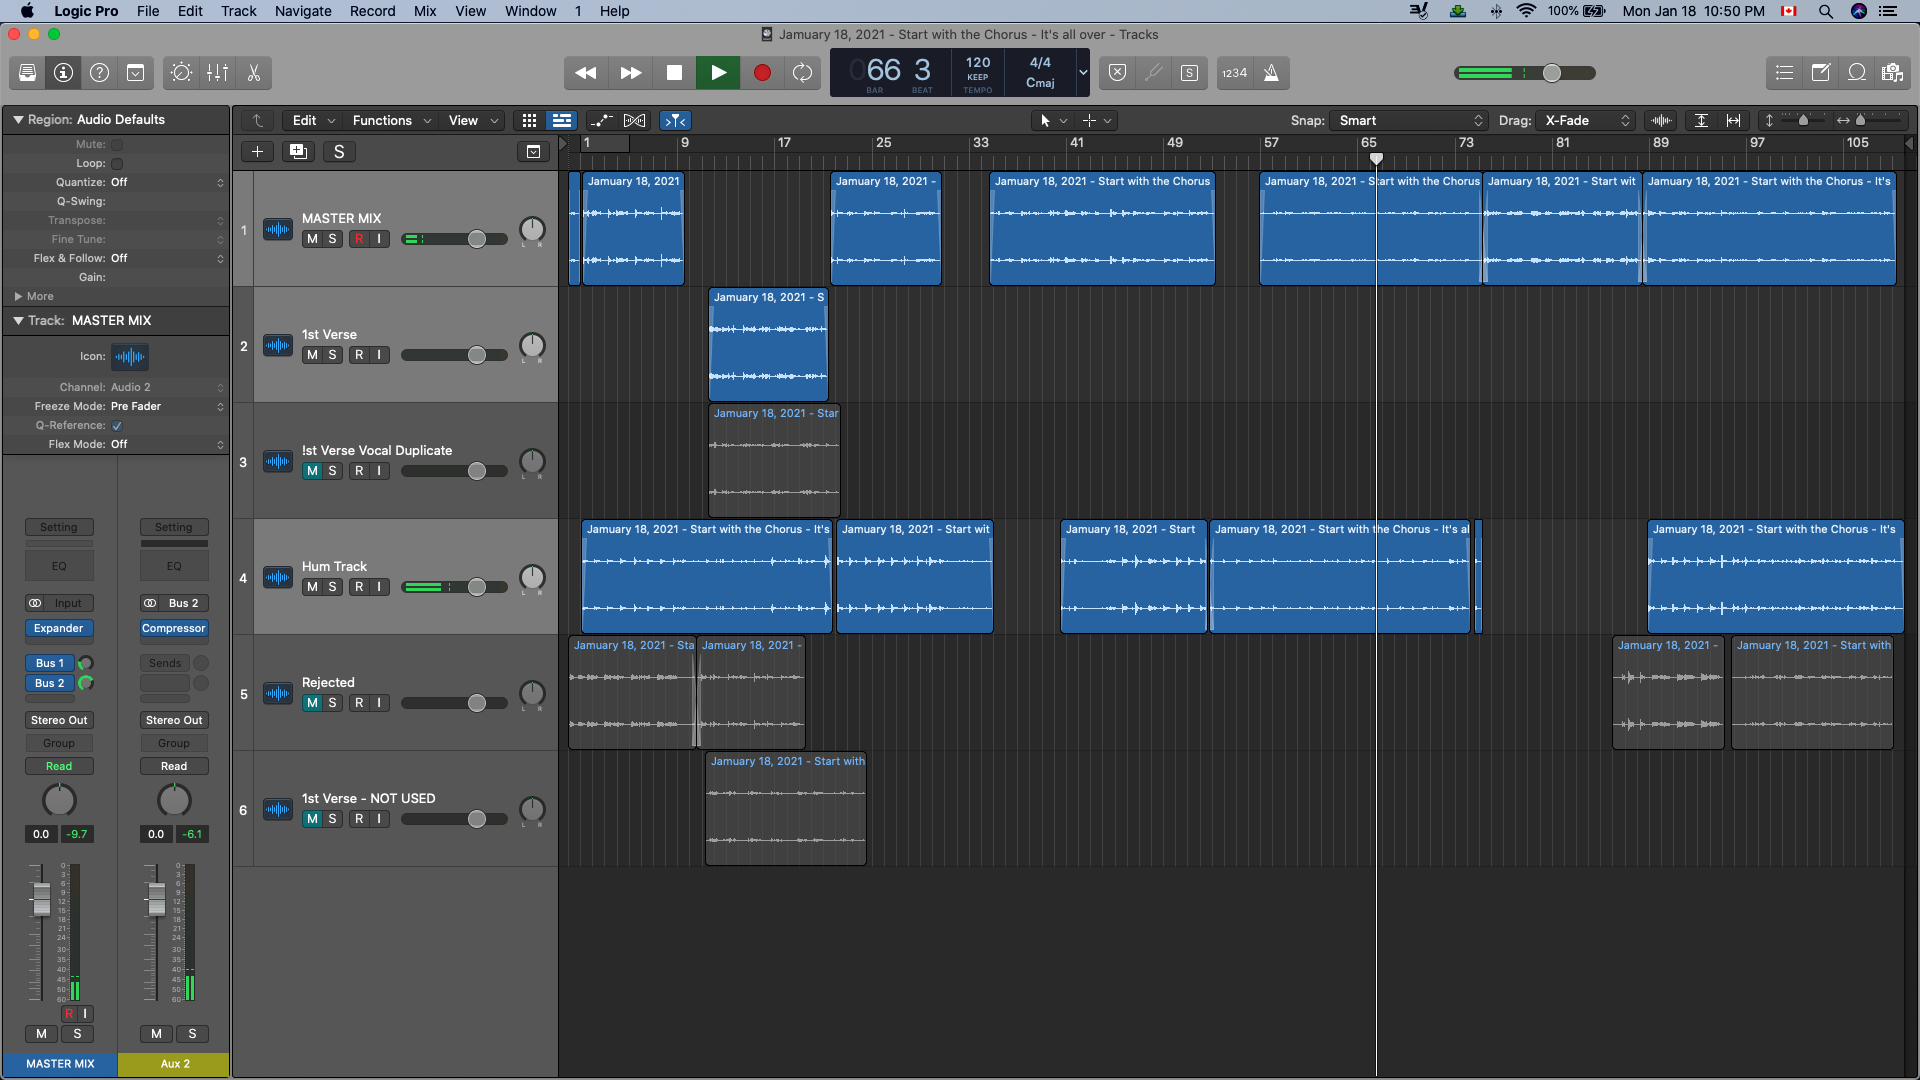This screenshot has width=1920, height=1080.
Task: Check the Region Mute checkbox
Action: (117, 145)
